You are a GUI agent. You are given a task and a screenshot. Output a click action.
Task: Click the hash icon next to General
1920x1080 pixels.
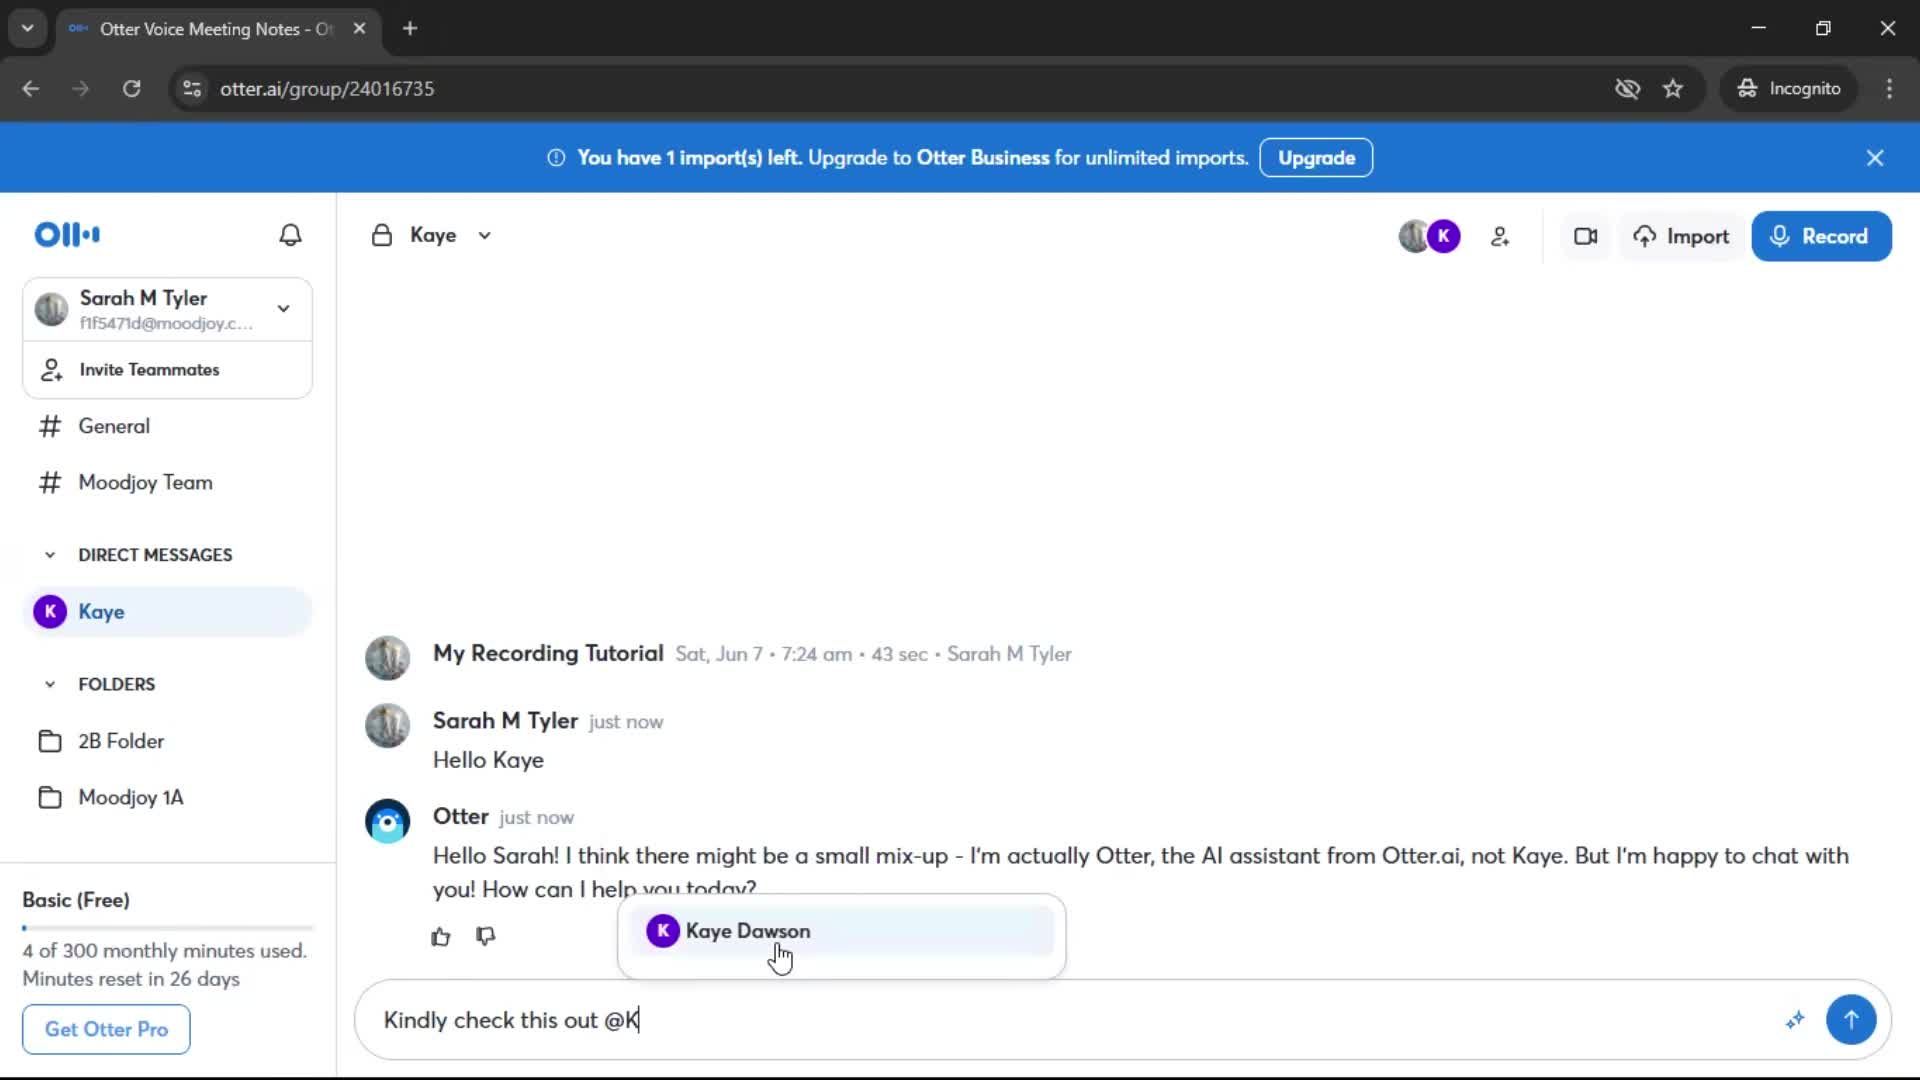click(50, 426)
